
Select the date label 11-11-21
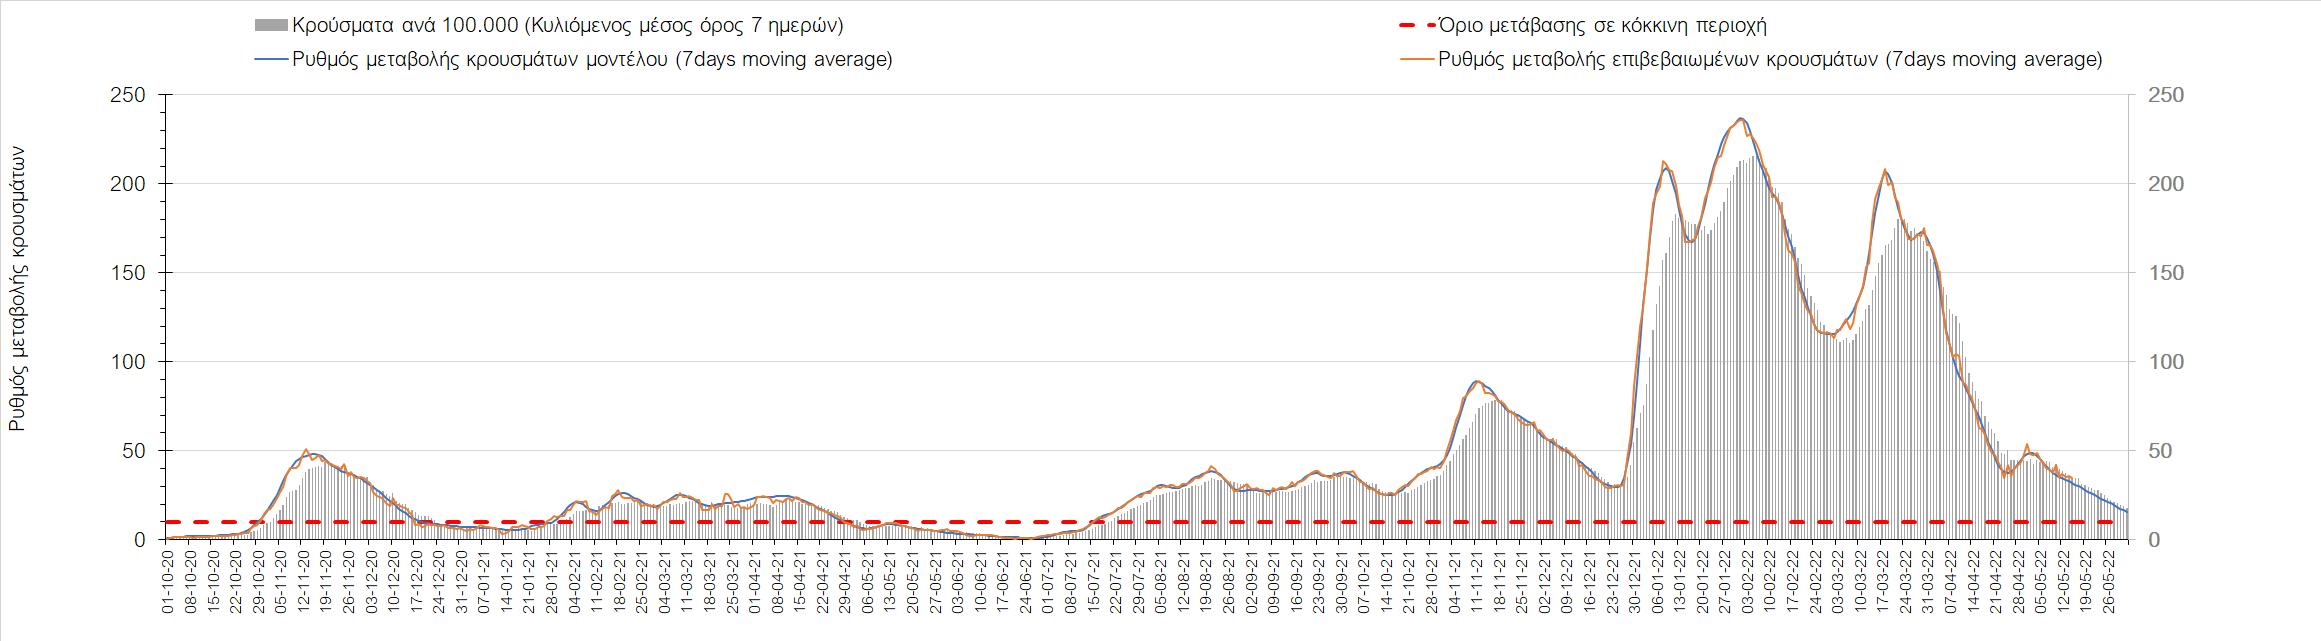pyautogui.click(x=1477, y=582)
